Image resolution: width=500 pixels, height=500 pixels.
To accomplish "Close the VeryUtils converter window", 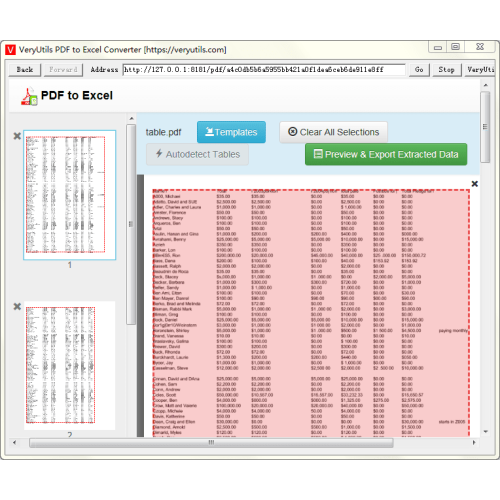I will 480,47.
